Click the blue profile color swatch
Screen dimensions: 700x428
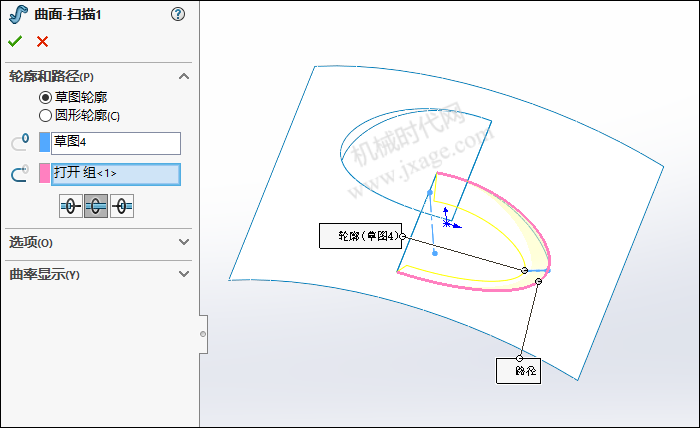tap(45, 142)
